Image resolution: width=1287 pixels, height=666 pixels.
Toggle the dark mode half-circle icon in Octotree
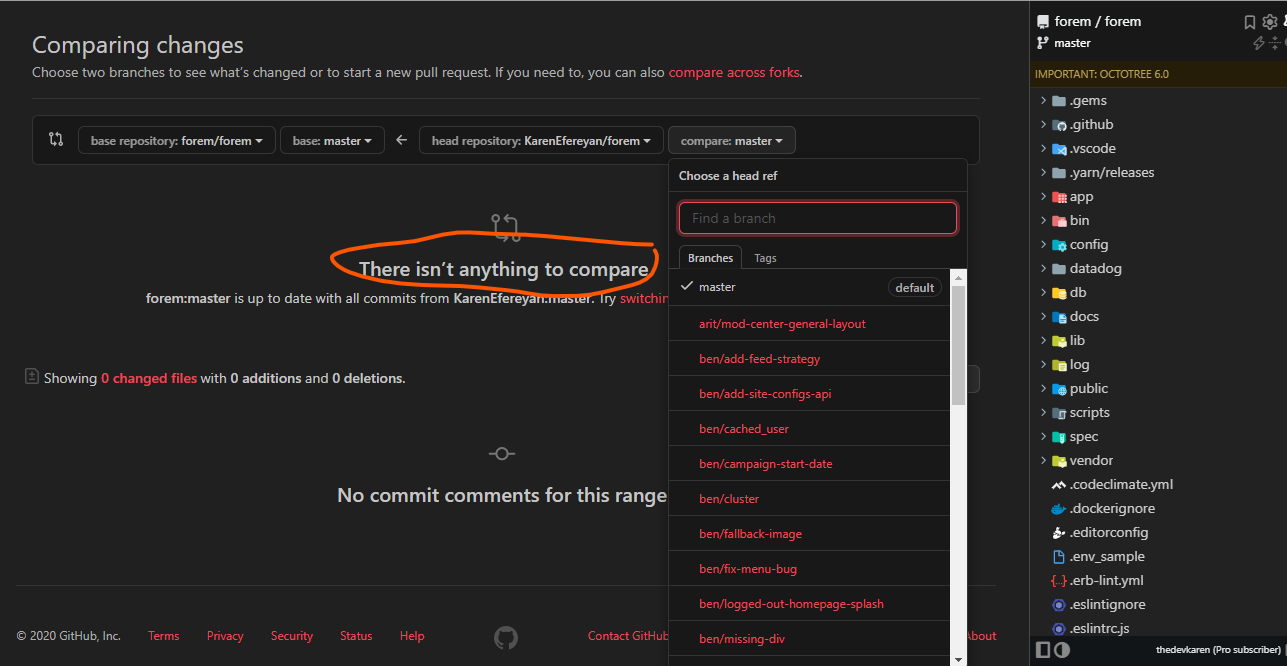click(1062, 650)
